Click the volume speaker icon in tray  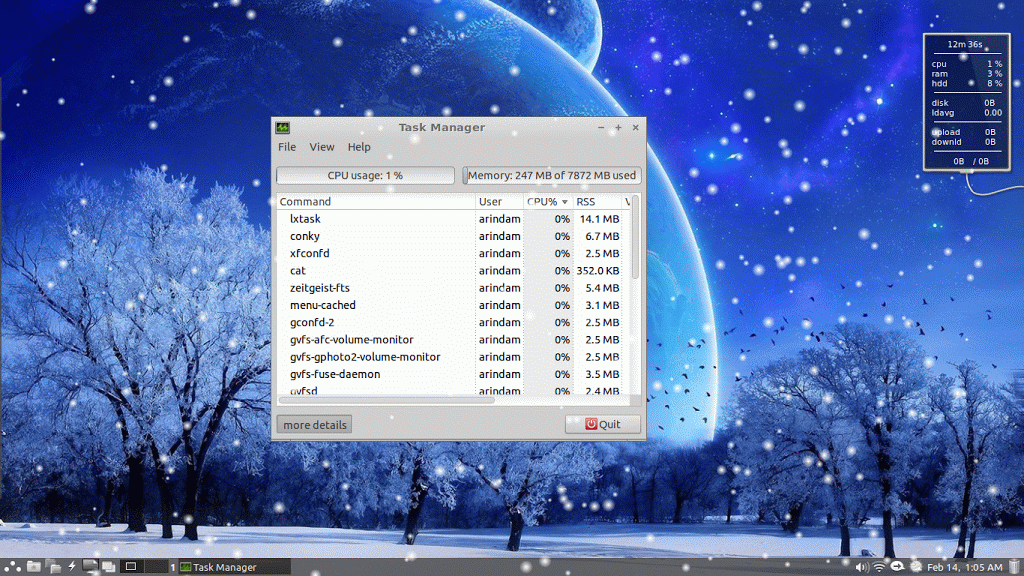(x=862, y=566)
